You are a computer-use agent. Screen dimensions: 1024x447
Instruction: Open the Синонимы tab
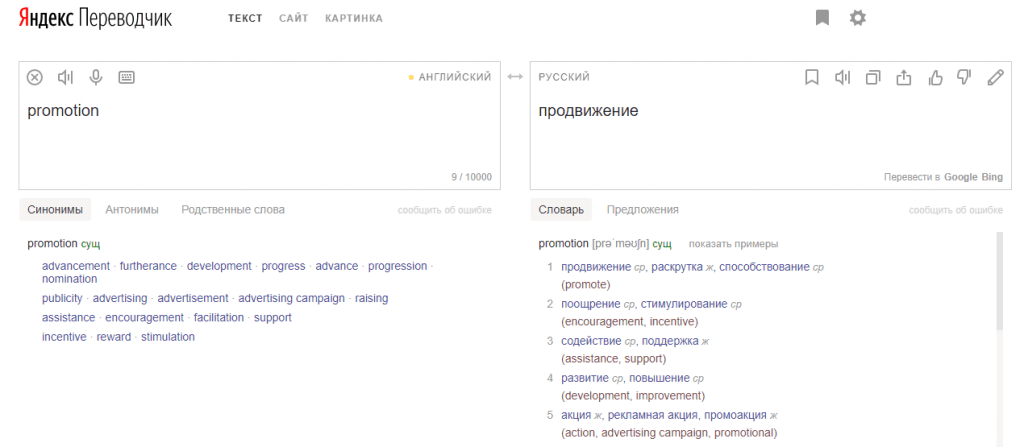coord(55,210)
